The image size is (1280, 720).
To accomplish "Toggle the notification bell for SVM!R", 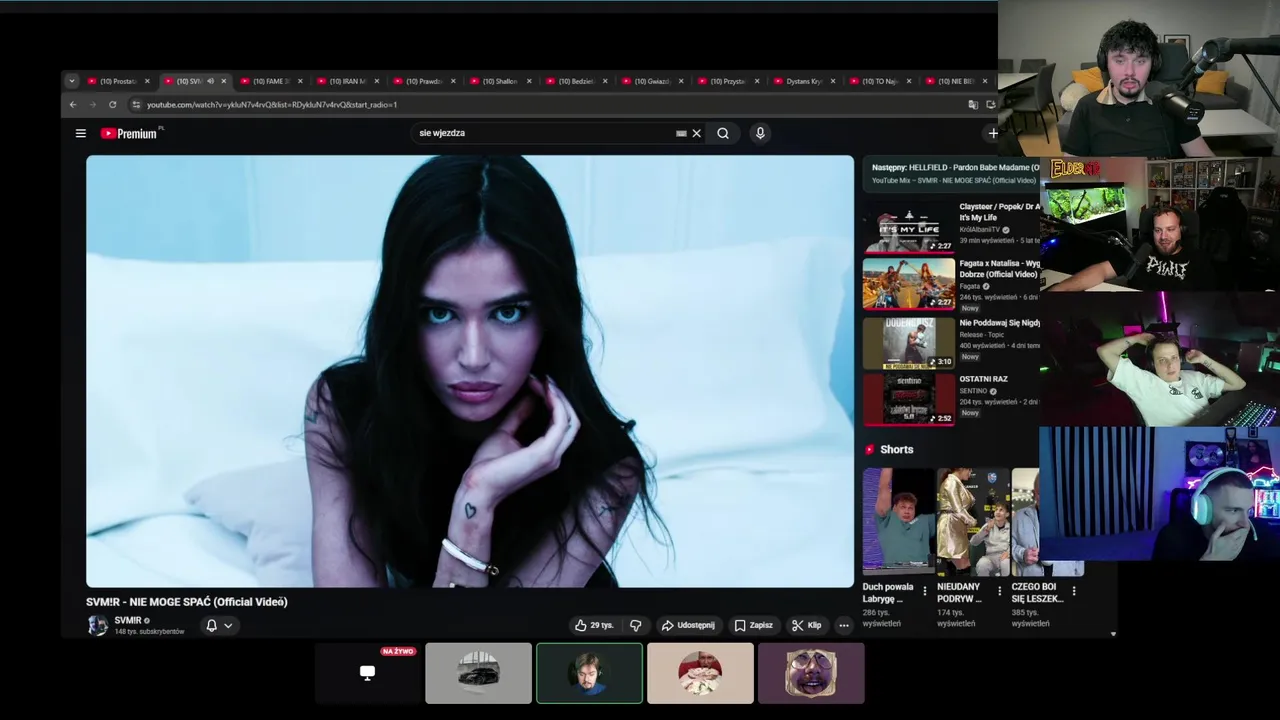I will coord(211,625).
